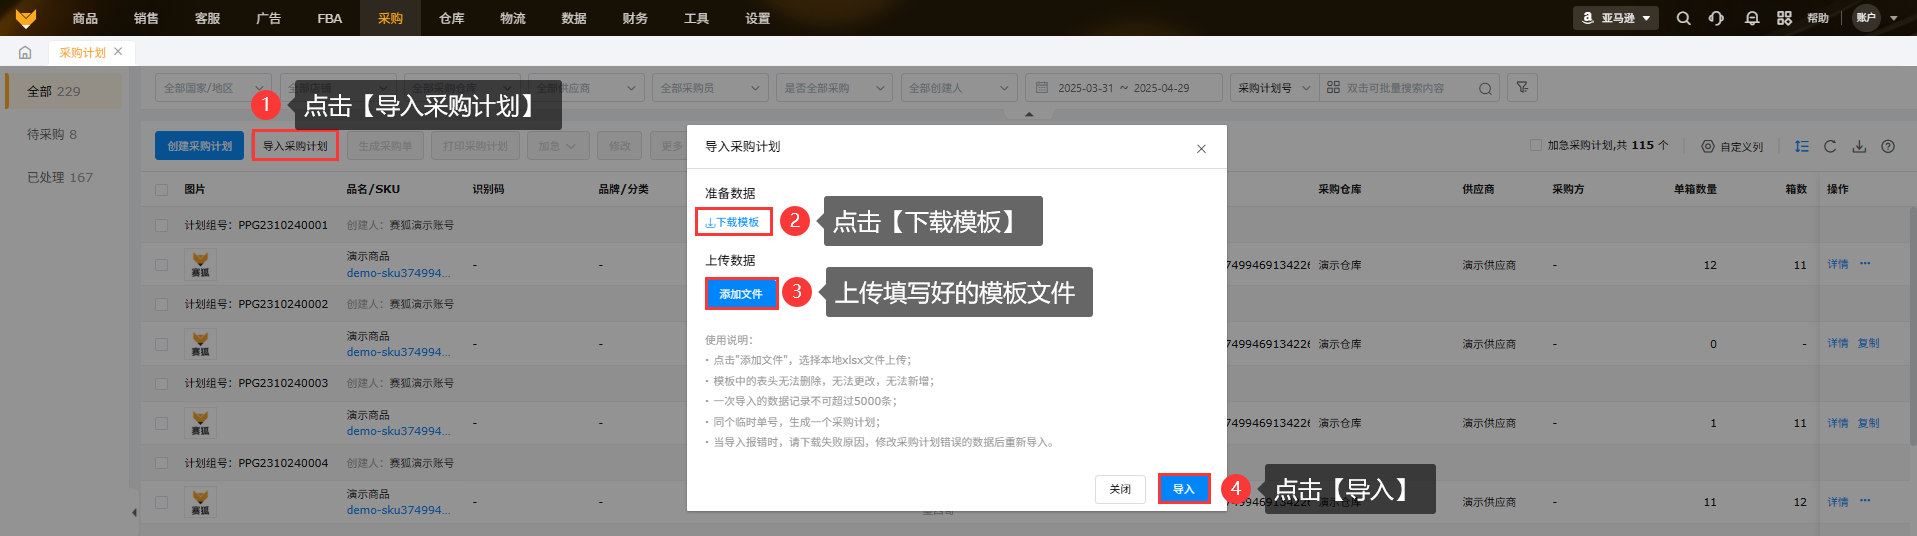Click date range field 2025-03-31 ~ 2025-04-29
1917x536 pixels.
pyautogui.click(x=1123, y=88)
